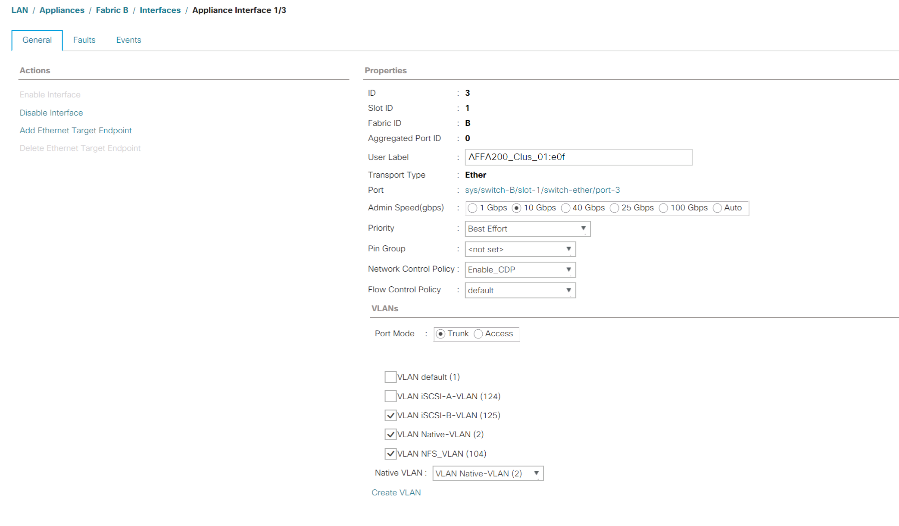The height and width of the screenshot is (526, 899).
Task: Open the Create VLAN link
Action: tap(396, 492)
